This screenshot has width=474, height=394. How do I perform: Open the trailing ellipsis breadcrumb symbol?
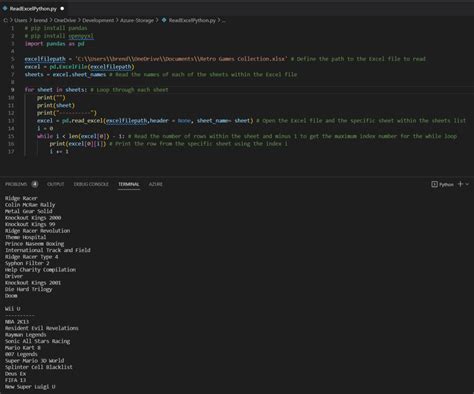pos(224,21)
